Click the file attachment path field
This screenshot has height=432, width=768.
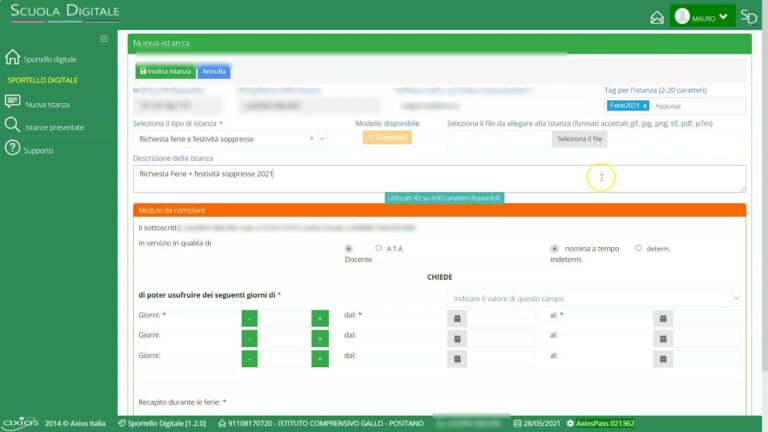point(499,139)
